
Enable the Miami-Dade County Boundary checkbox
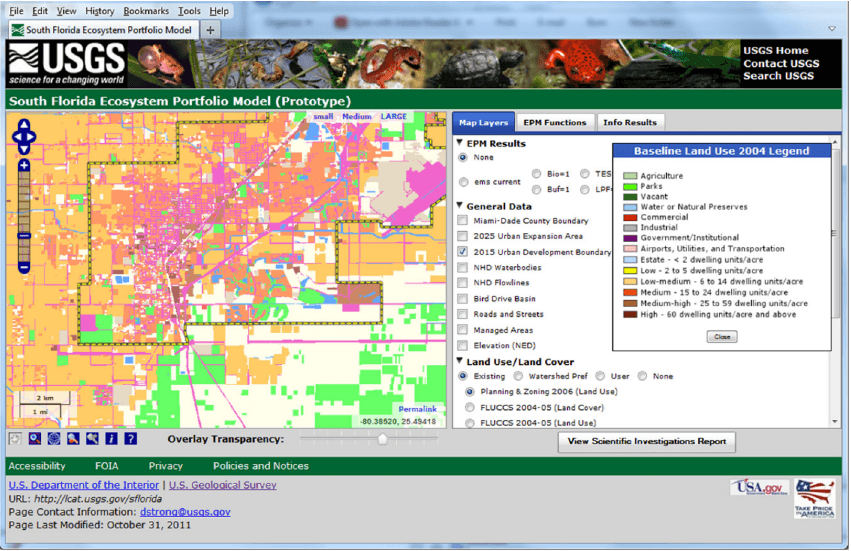tap(461, 221)
